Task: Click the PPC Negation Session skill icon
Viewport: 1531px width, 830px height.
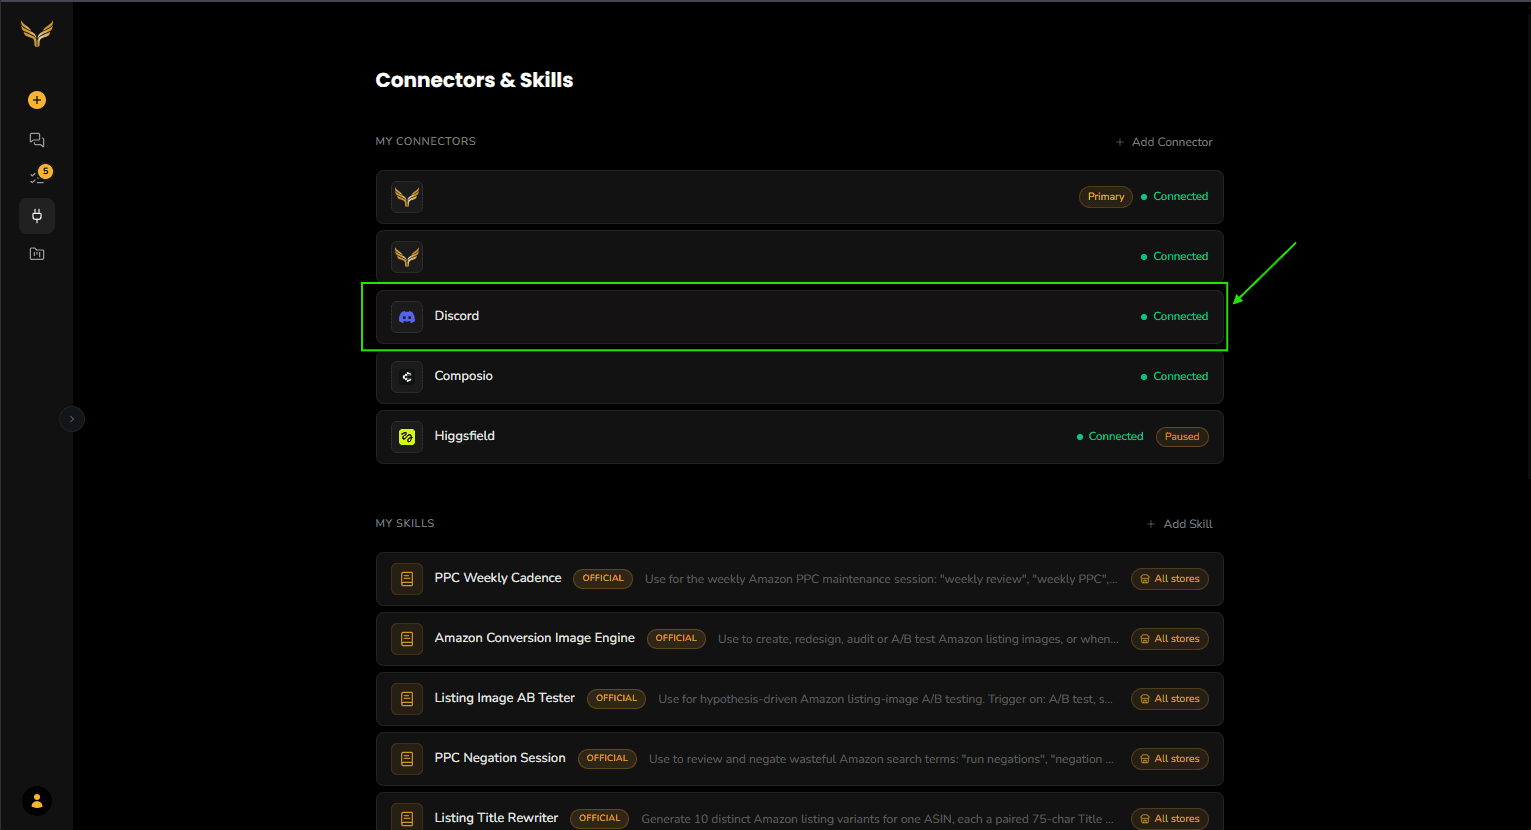Action: coord(407,759)
